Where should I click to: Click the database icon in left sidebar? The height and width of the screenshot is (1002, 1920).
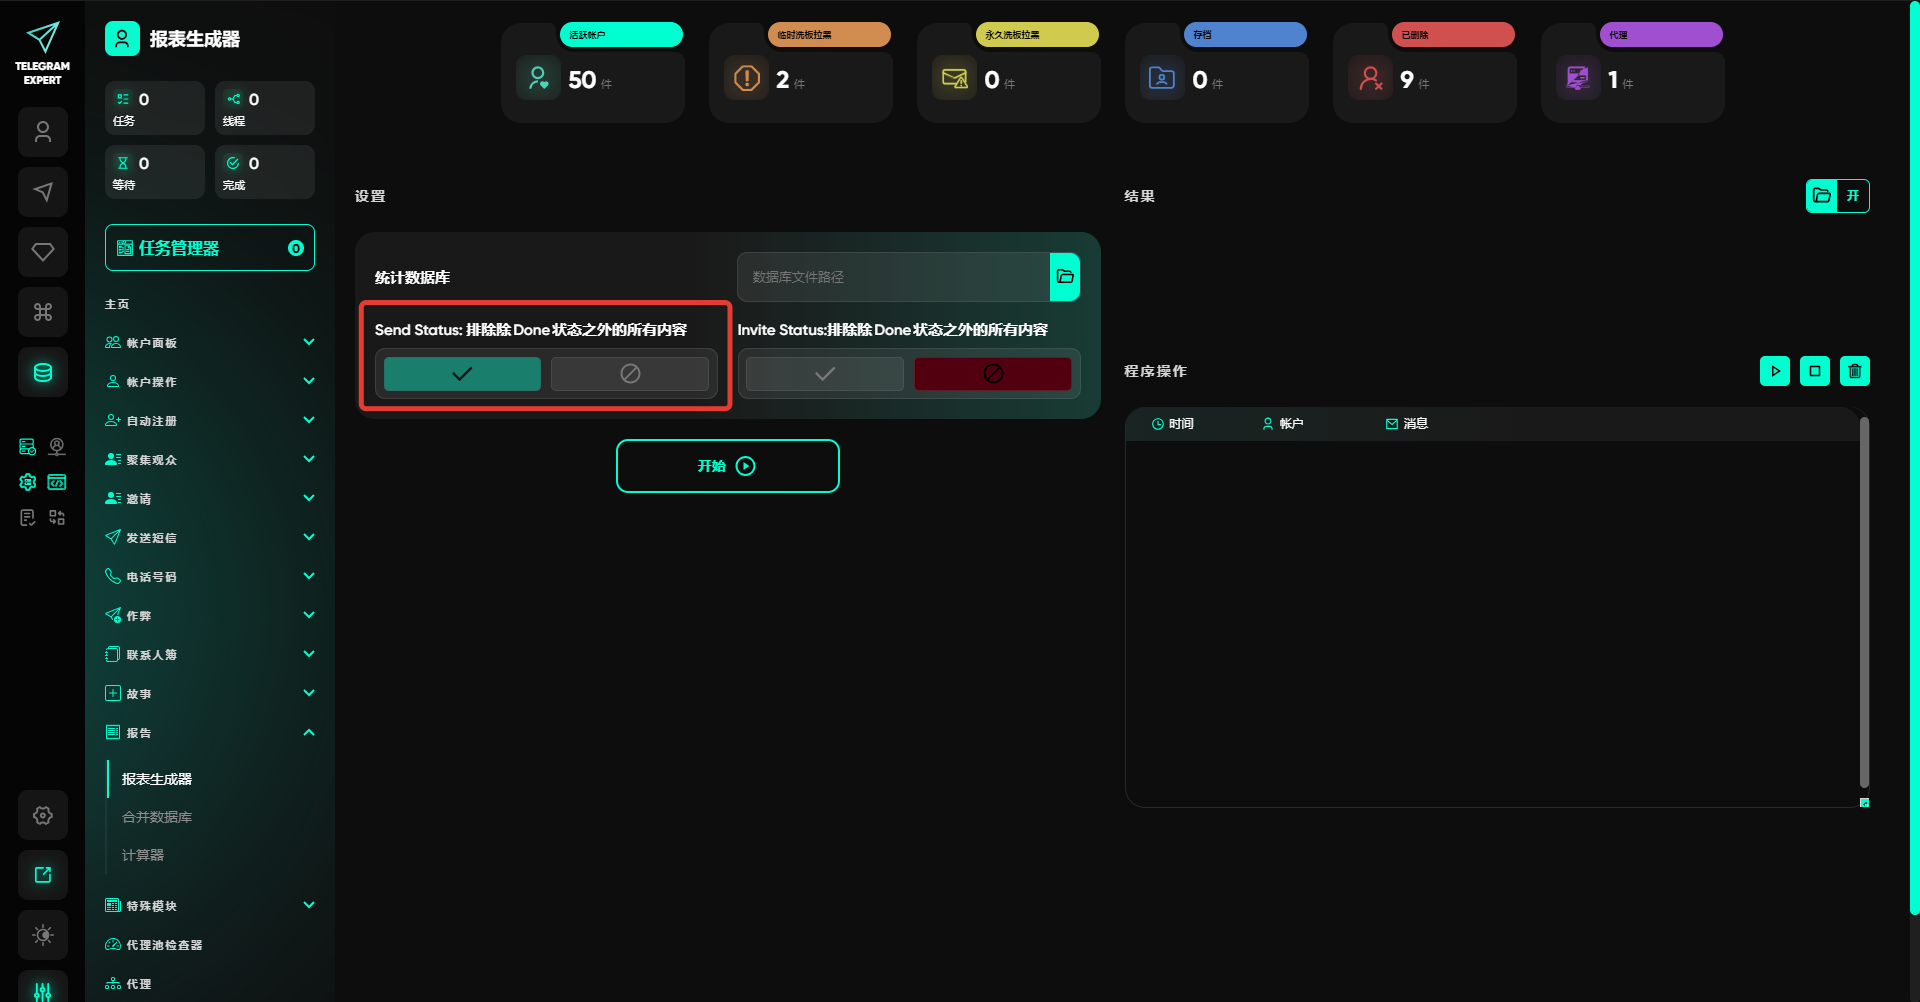click(43, 373)
